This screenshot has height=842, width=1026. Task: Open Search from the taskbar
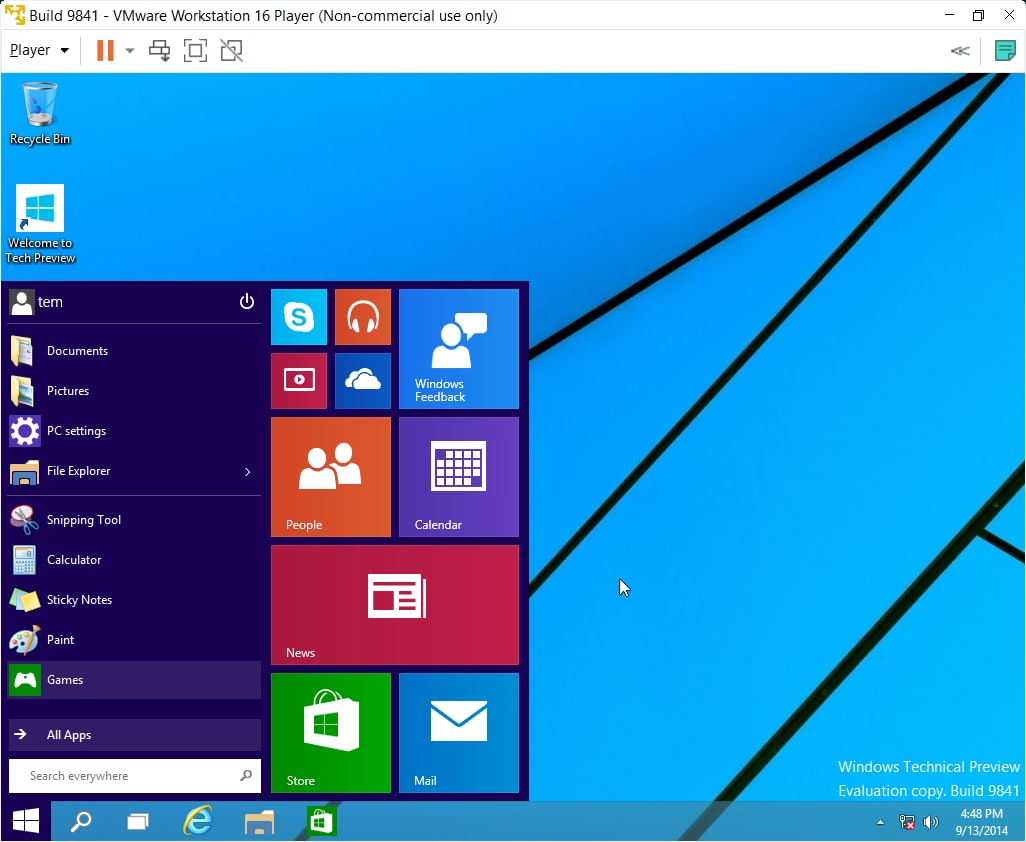point(80,821)
